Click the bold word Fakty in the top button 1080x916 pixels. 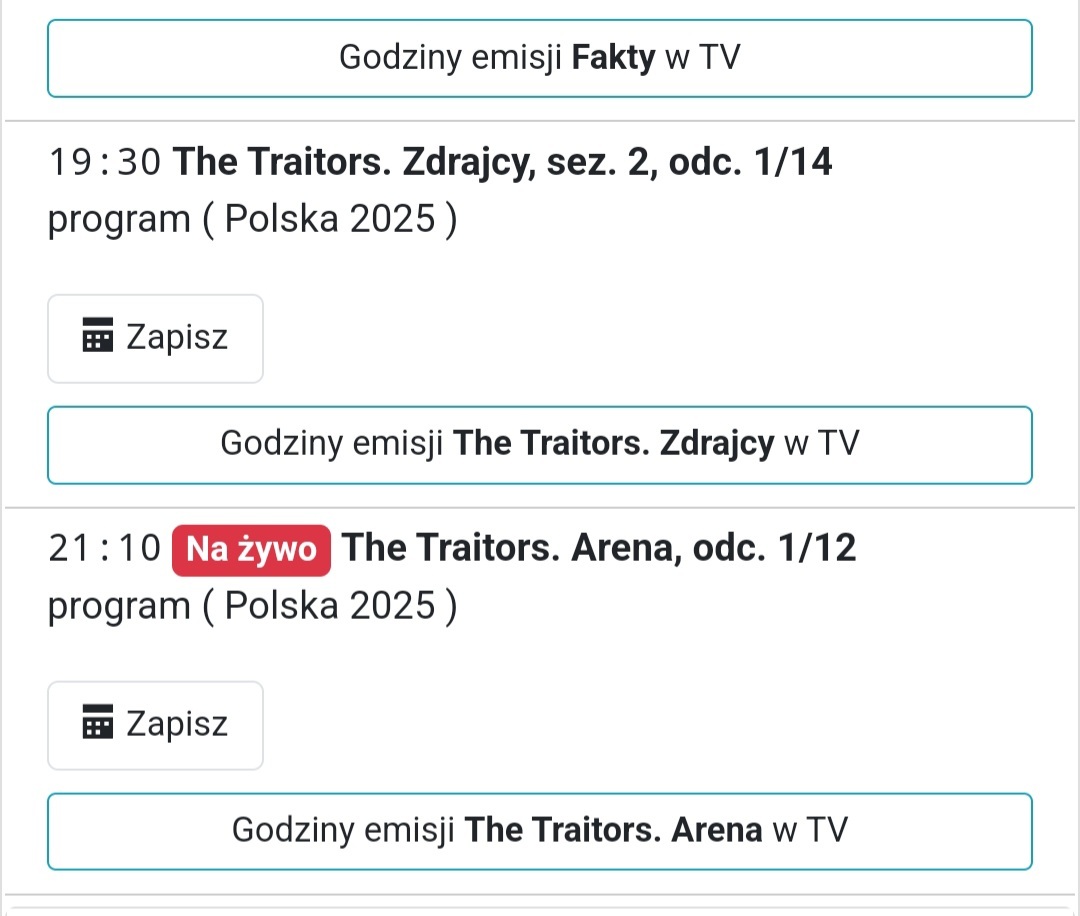[613, 58]
